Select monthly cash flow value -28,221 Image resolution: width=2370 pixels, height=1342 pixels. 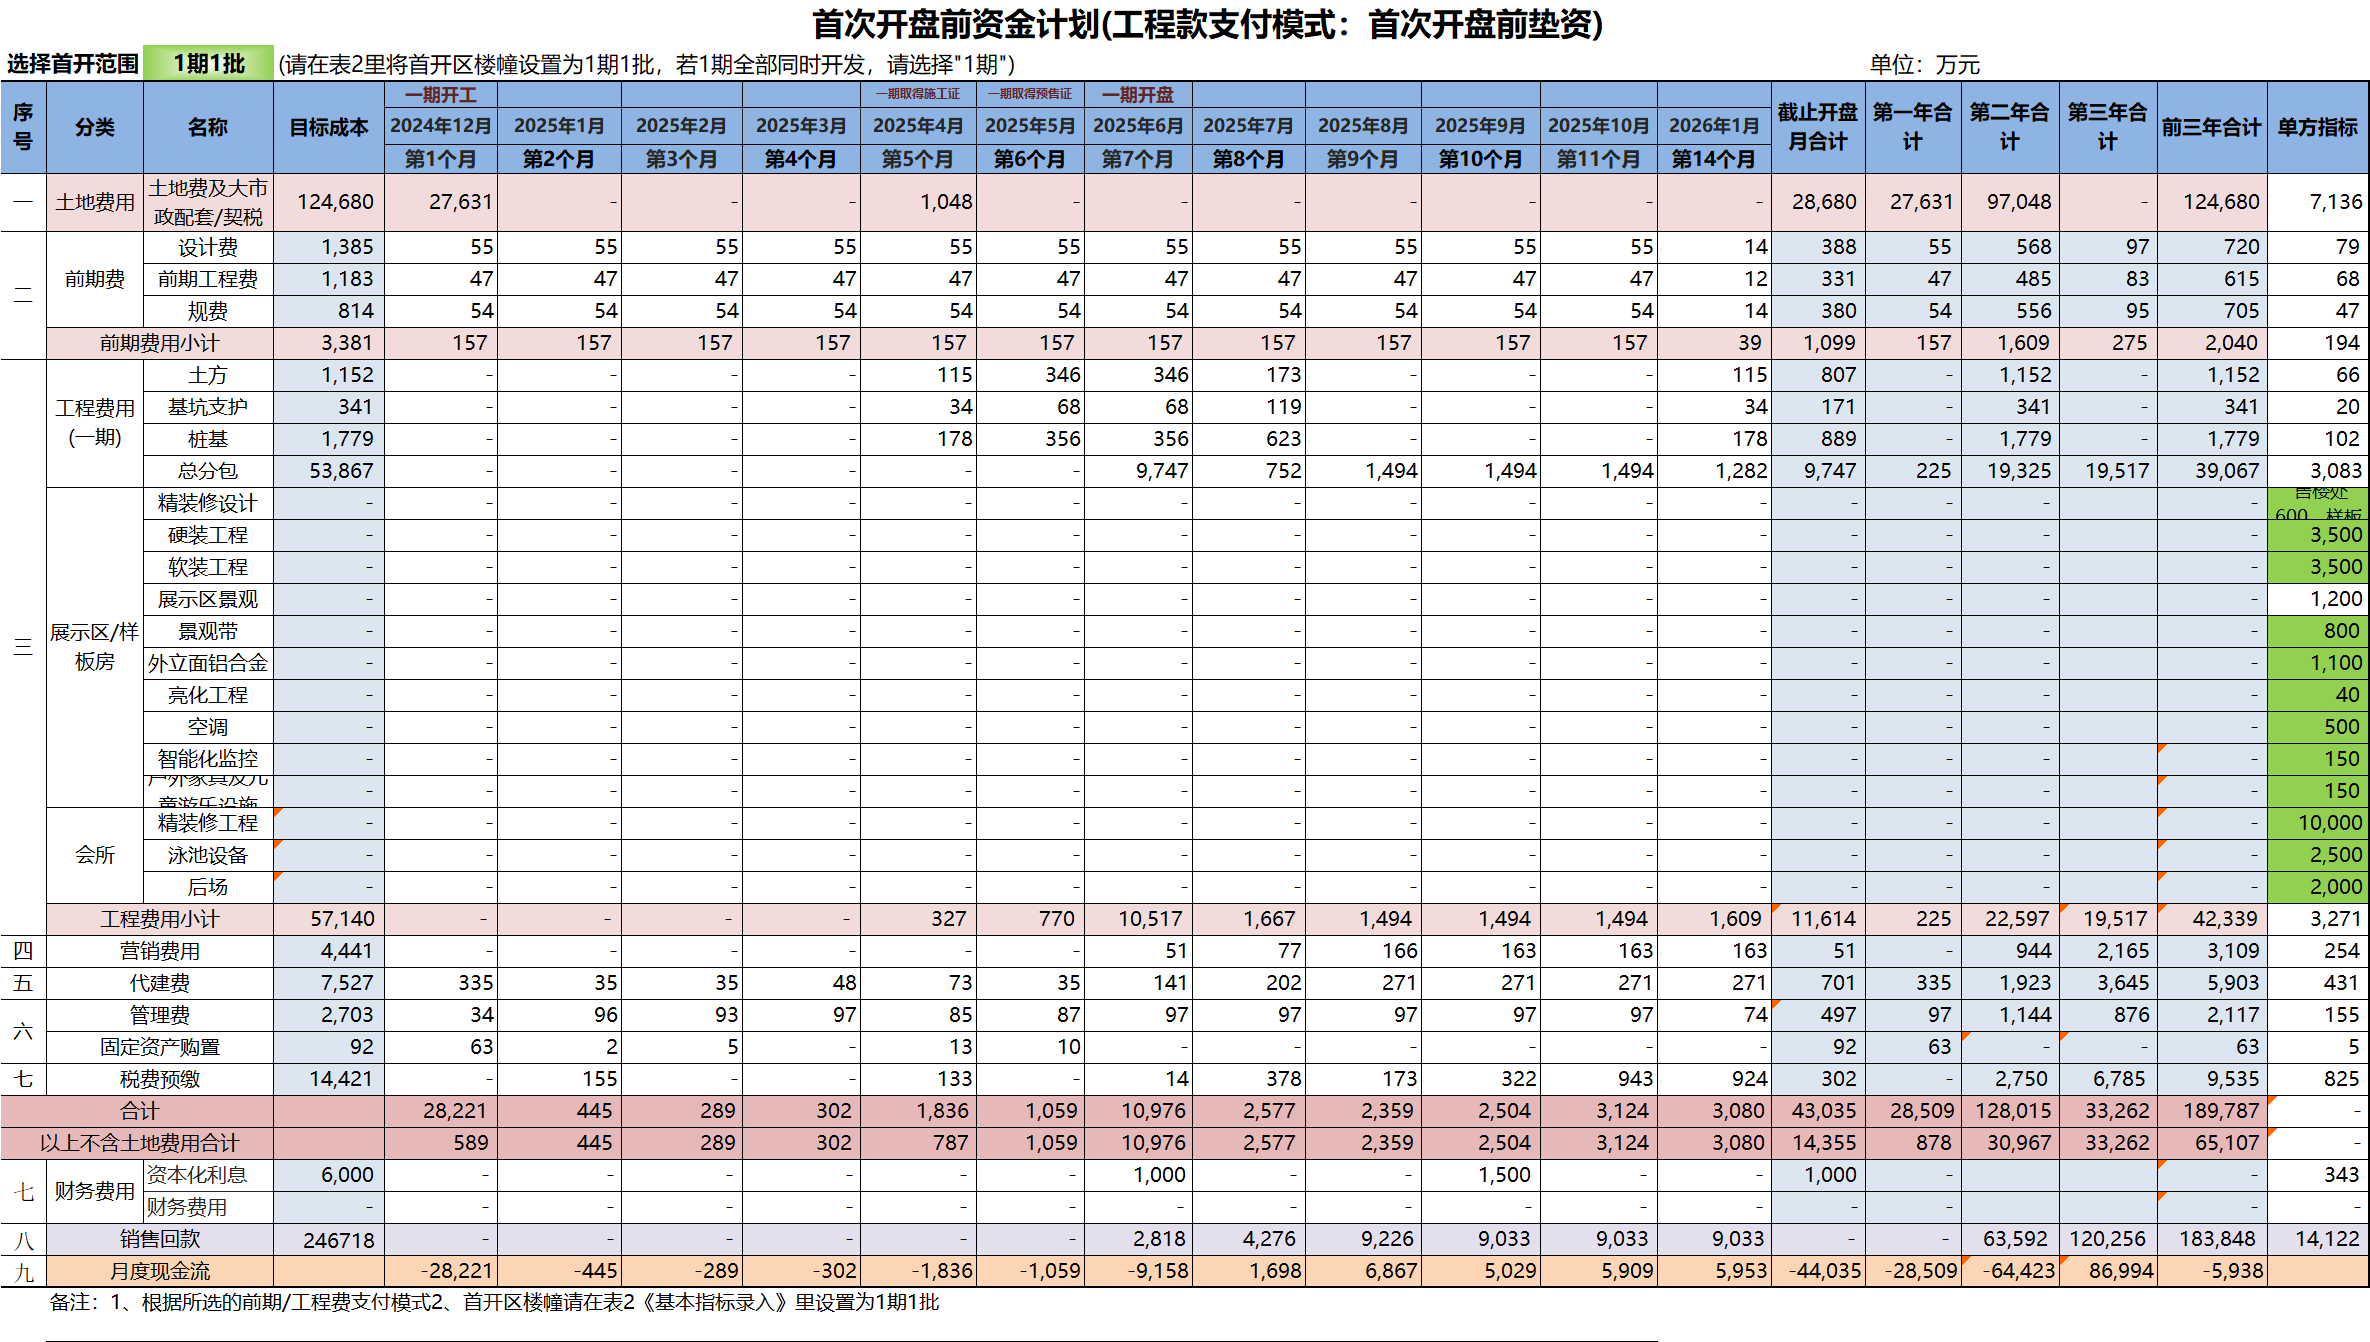tap(441, 1271)
